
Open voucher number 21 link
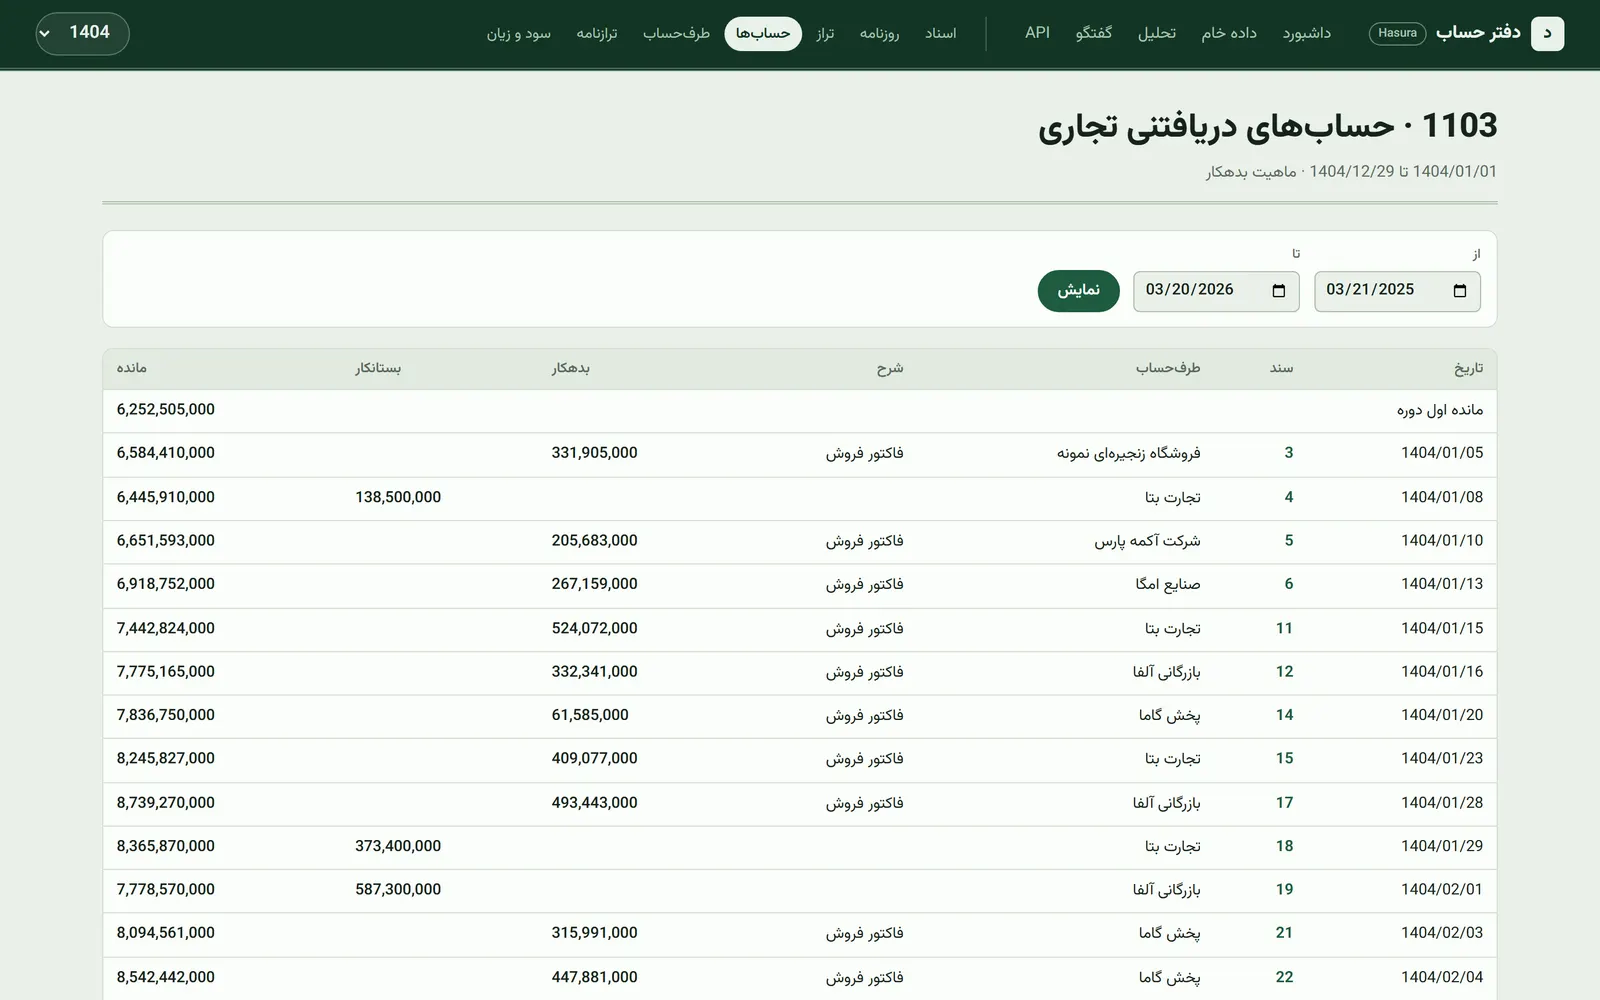coord(1284,933)
